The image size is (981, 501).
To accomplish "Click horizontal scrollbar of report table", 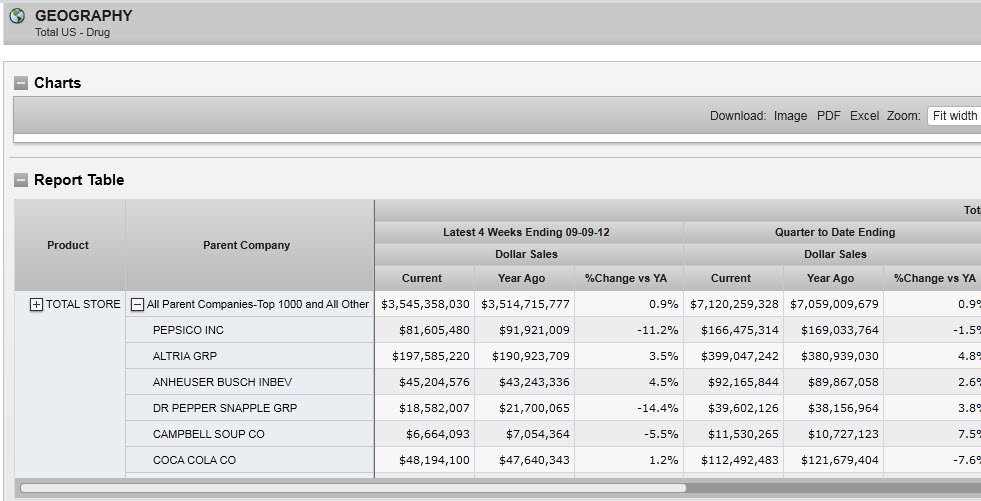I will coord(353,487).
